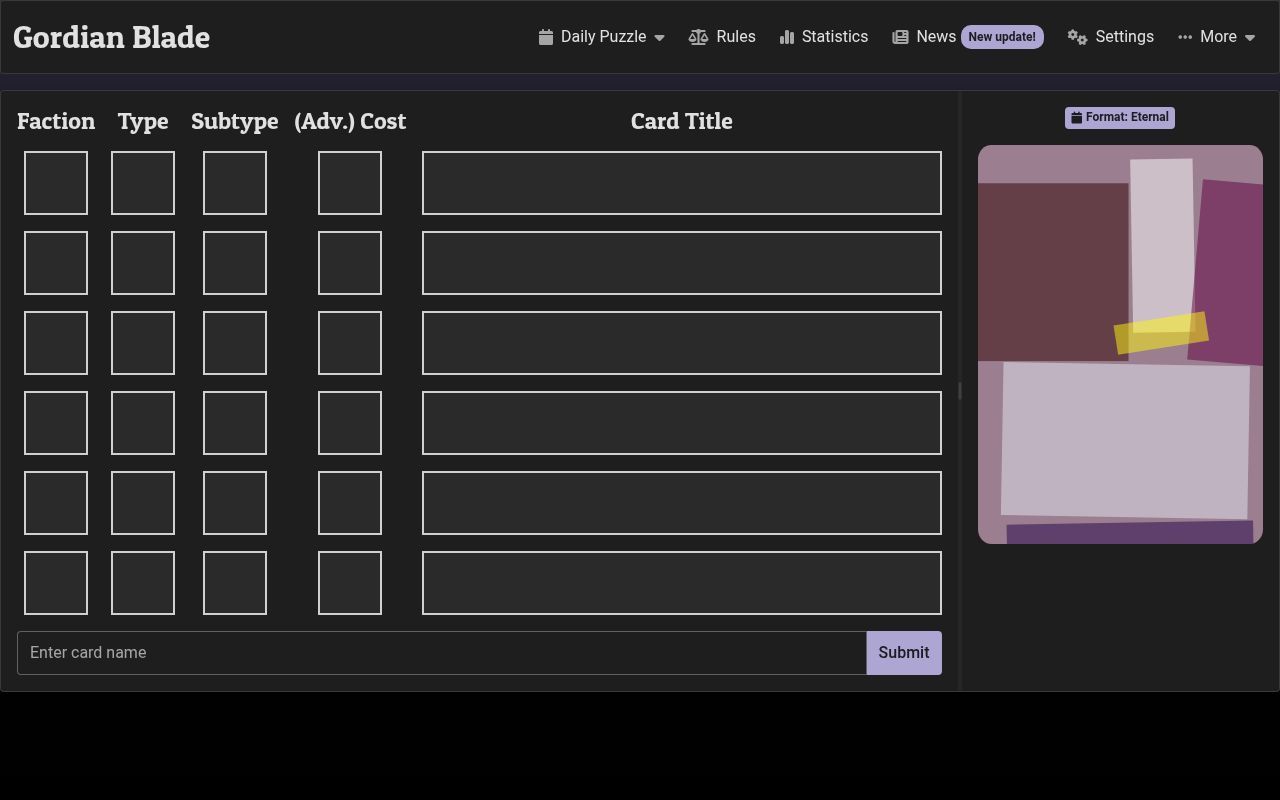Click first row Faction box
The image size is (1280, 800).
(x=56, y=183)
